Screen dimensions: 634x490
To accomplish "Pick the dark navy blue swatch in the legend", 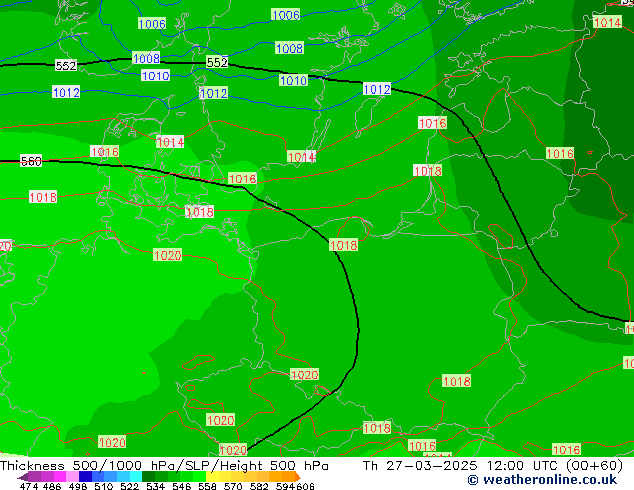I will coord(85,477).
